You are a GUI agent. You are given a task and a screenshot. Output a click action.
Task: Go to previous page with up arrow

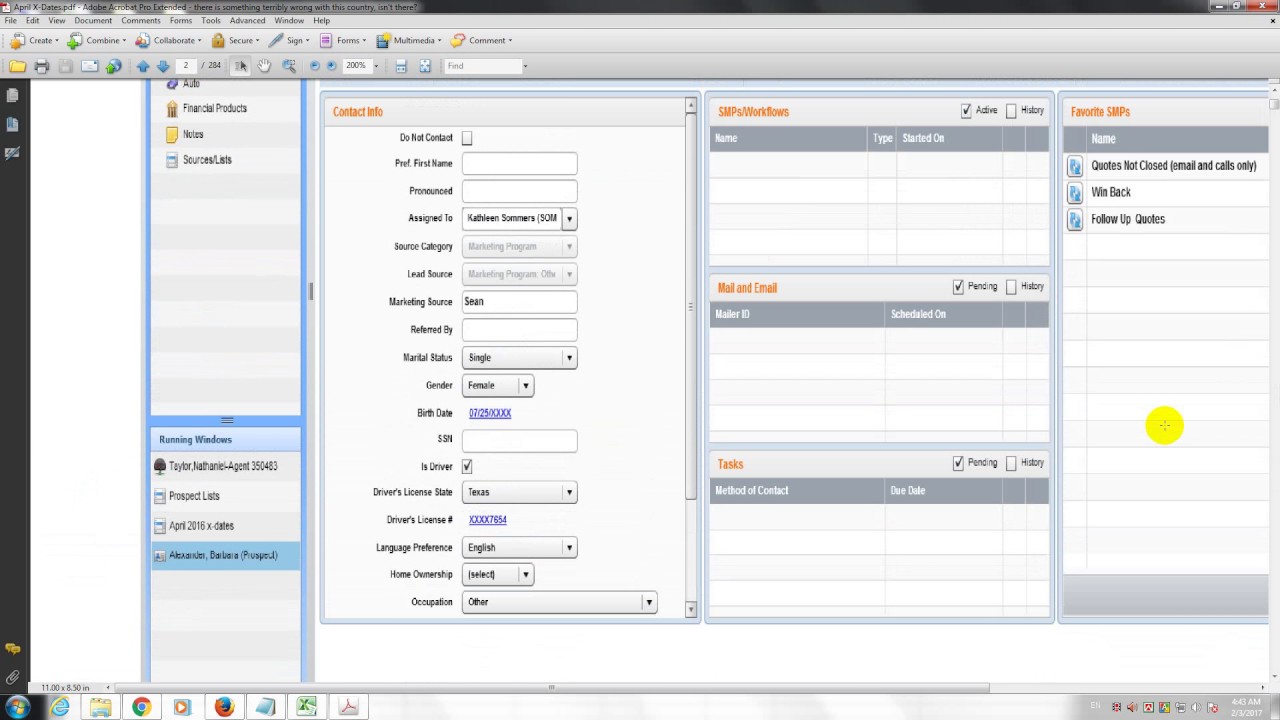[143, 66]
